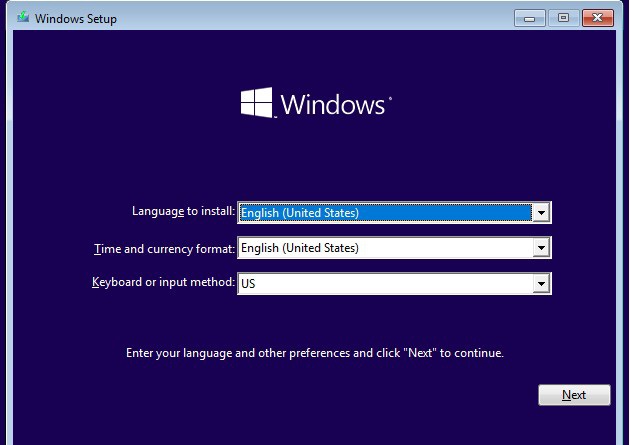Click the "Windows Setup" title text

[76, 19]
